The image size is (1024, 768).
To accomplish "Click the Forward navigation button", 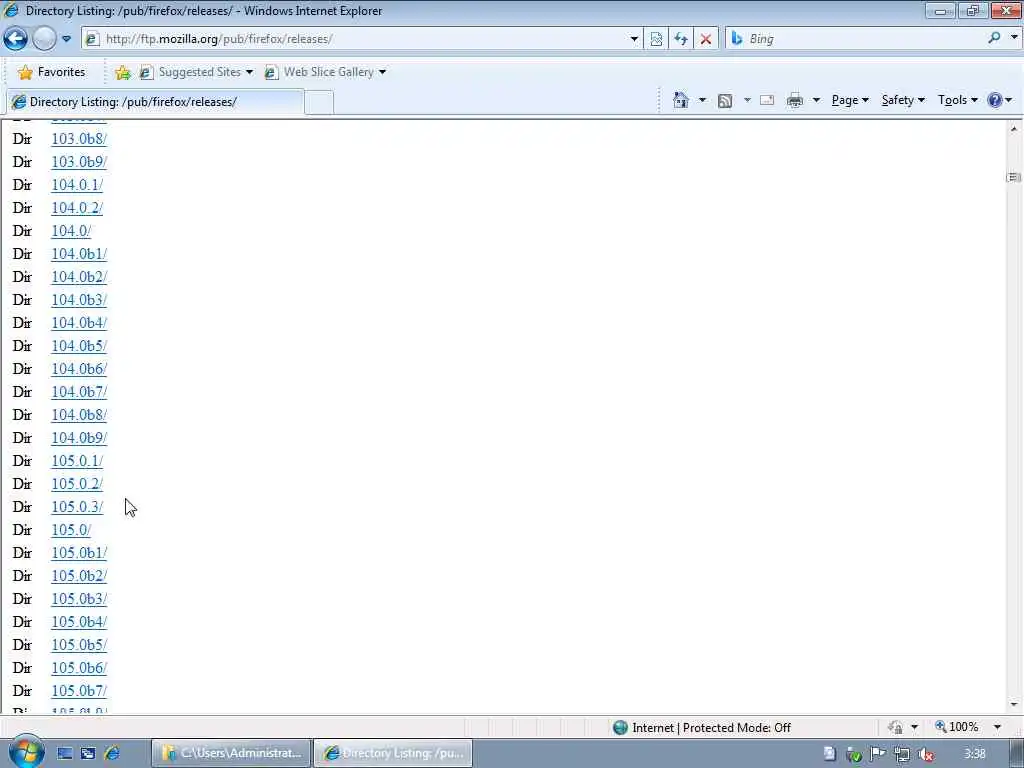I will [44, 39].
